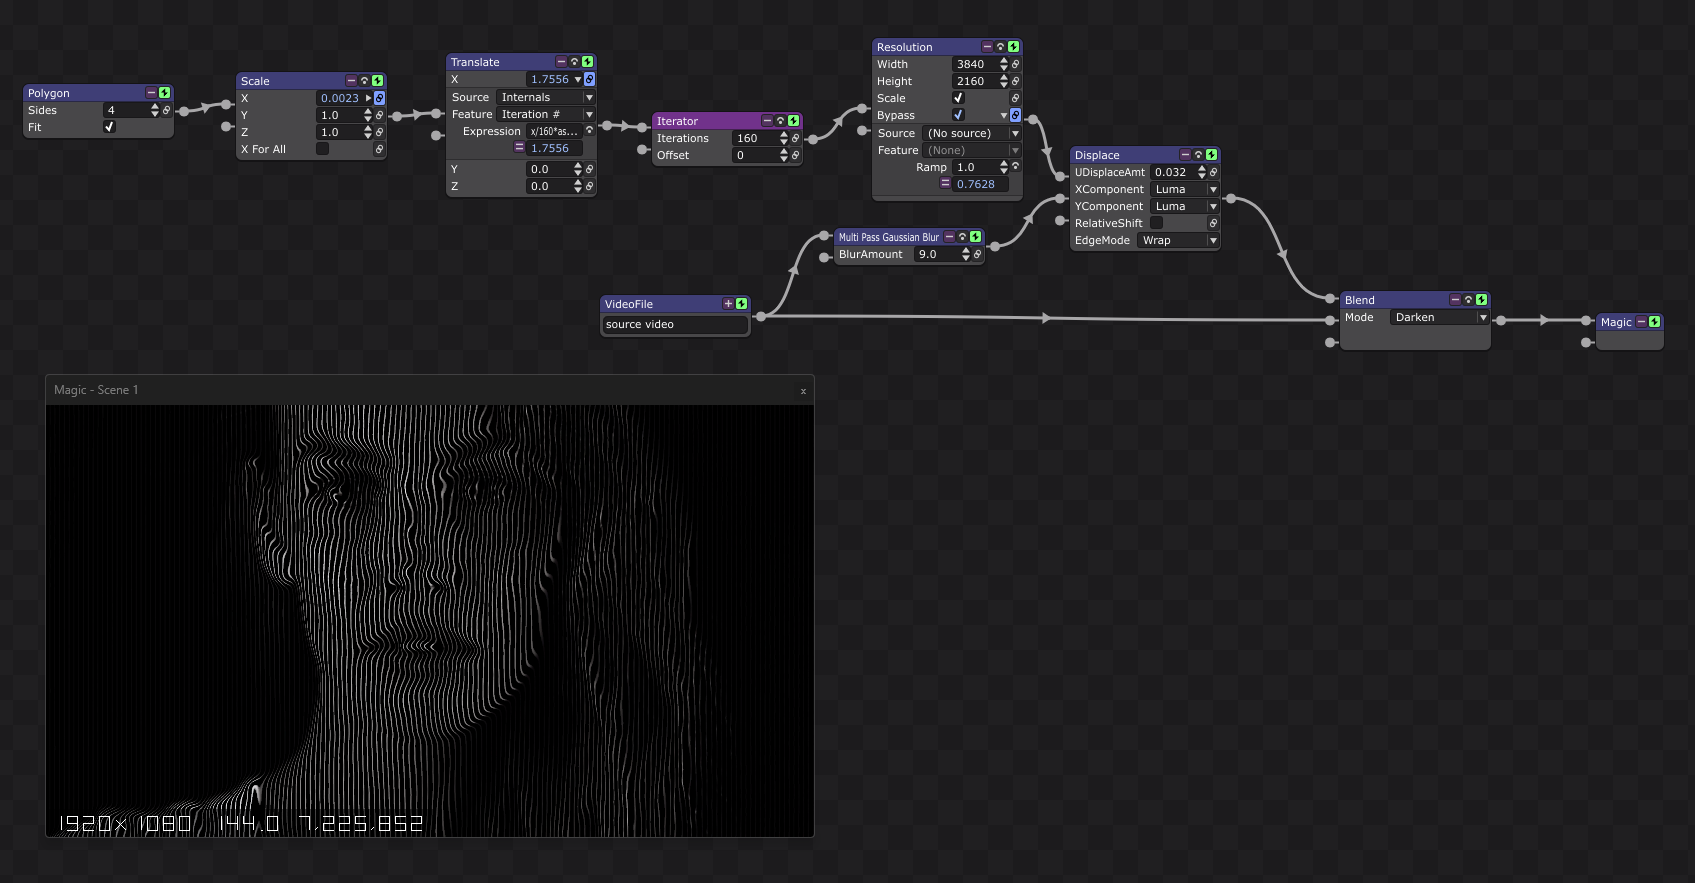Click the highlighted link icon beside Scale X

(x=379, y=98)
